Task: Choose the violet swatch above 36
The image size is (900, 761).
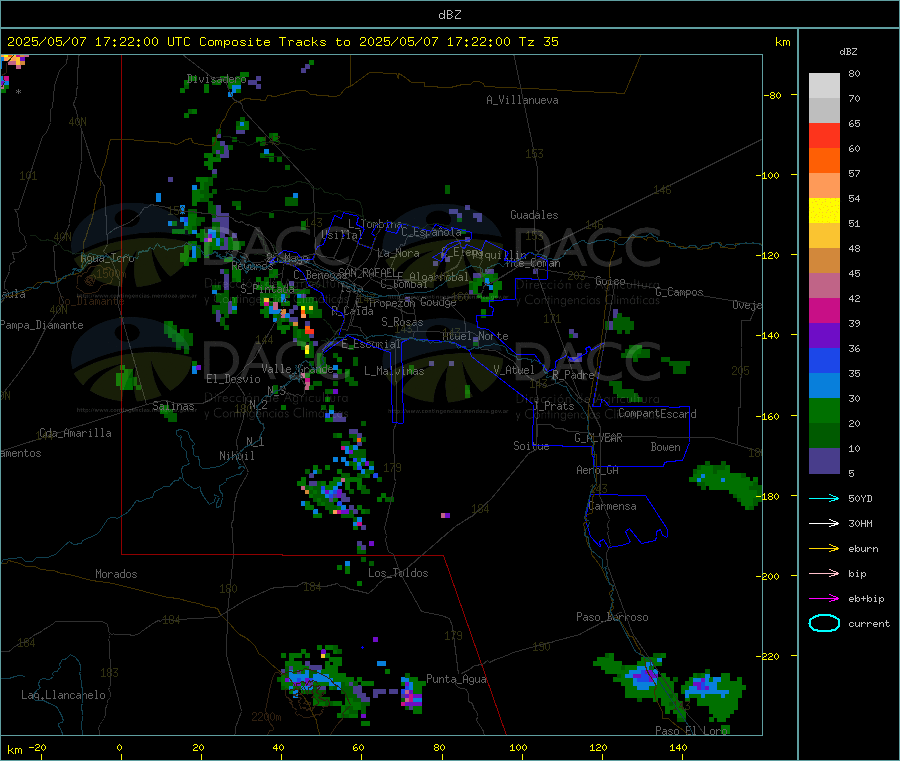Action: pos(824,336)
